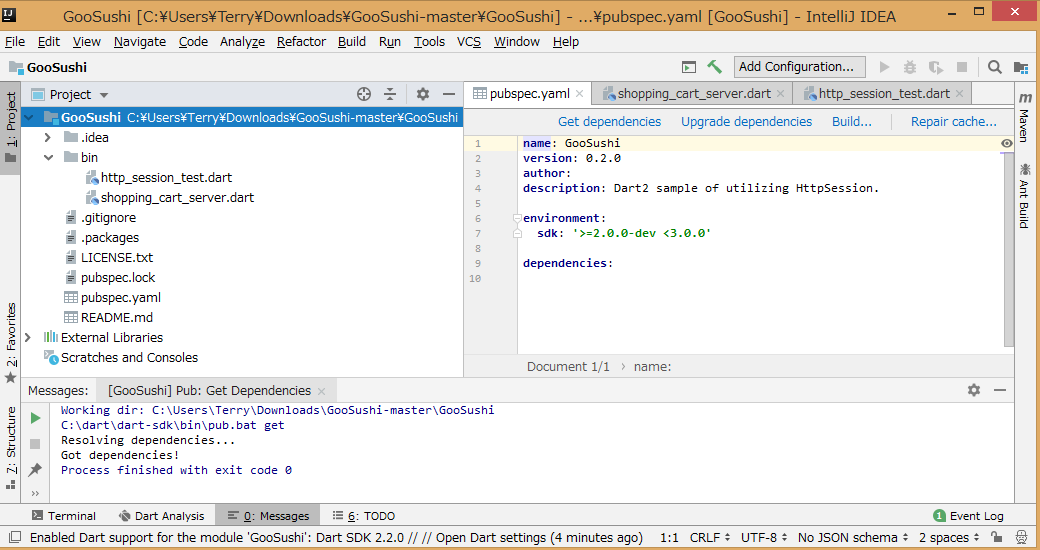
Task: Click the Scroll from Source target icon
Action: [363, 94]
